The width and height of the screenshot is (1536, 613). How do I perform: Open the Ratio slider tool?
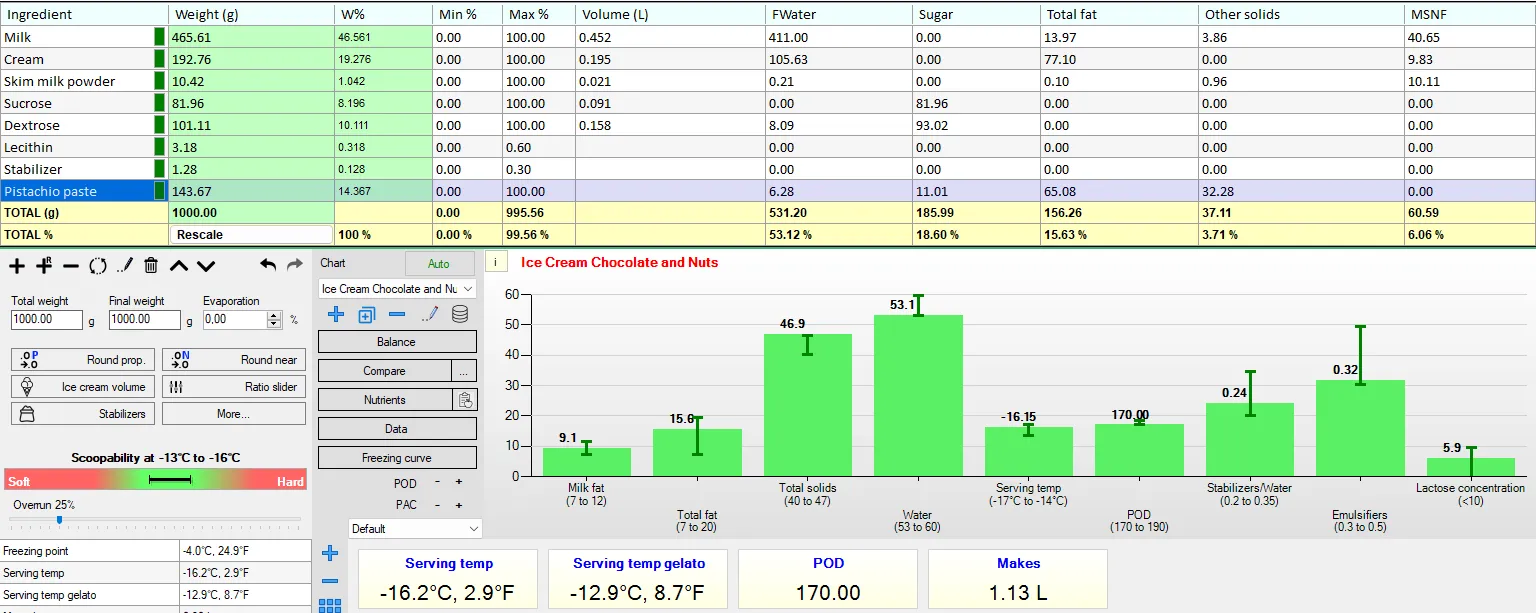point(233,387)
